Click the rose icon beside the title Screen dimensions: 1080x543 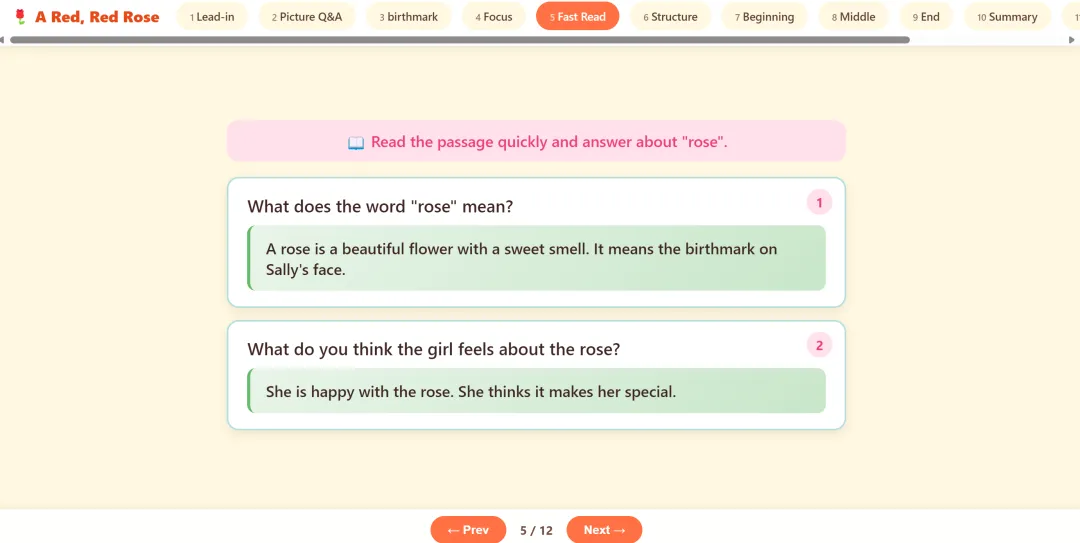21,17
